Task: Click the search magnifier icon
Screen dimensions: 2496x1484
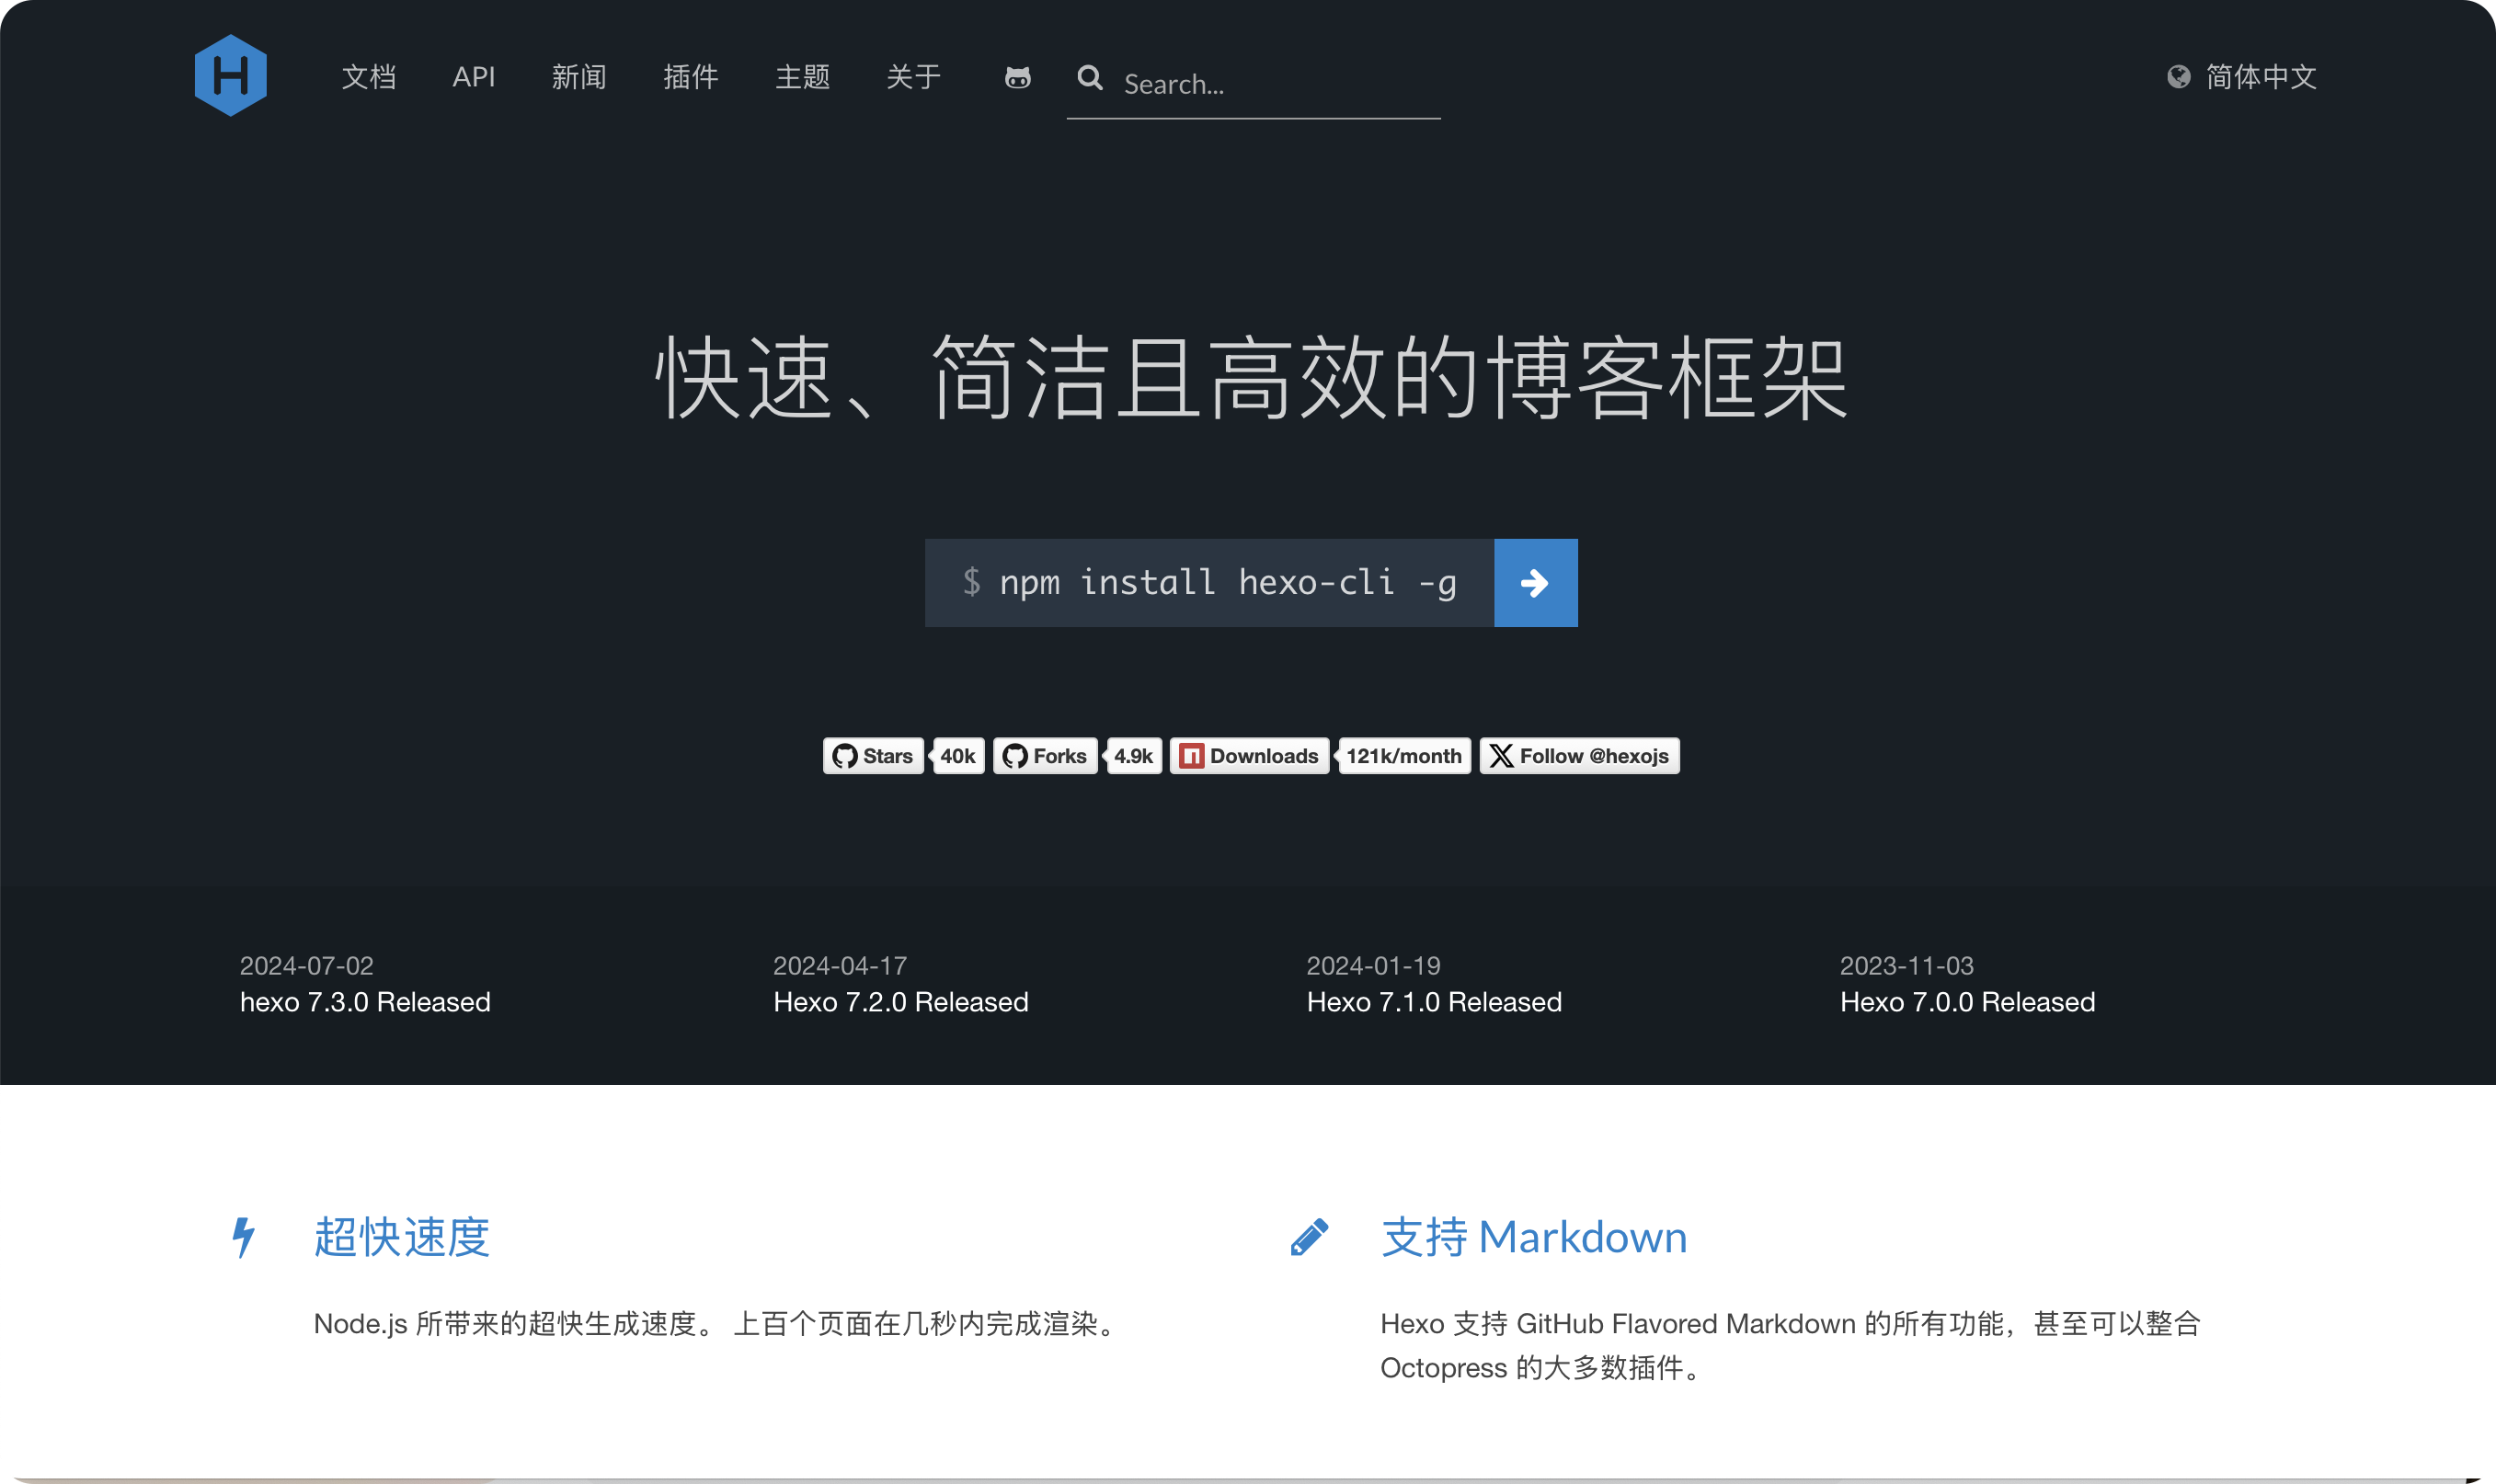Action: pos(1090,78)
